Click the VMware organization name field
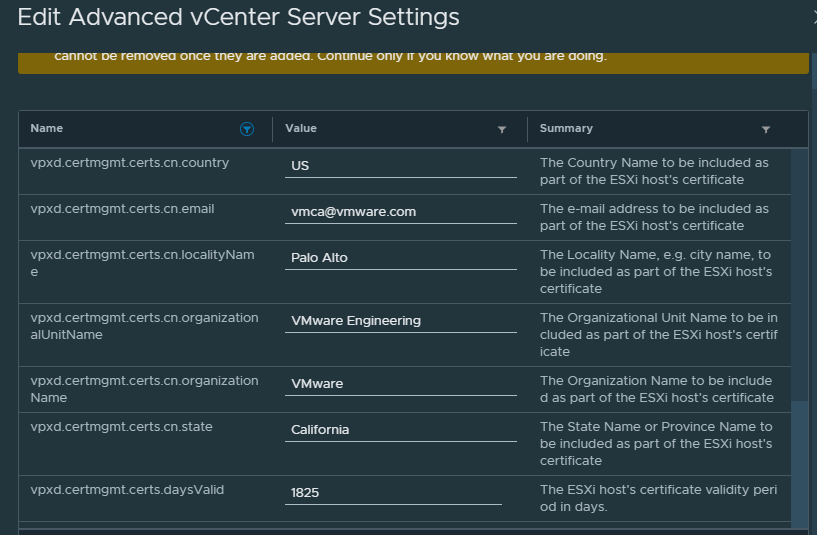 click(400, 384)
